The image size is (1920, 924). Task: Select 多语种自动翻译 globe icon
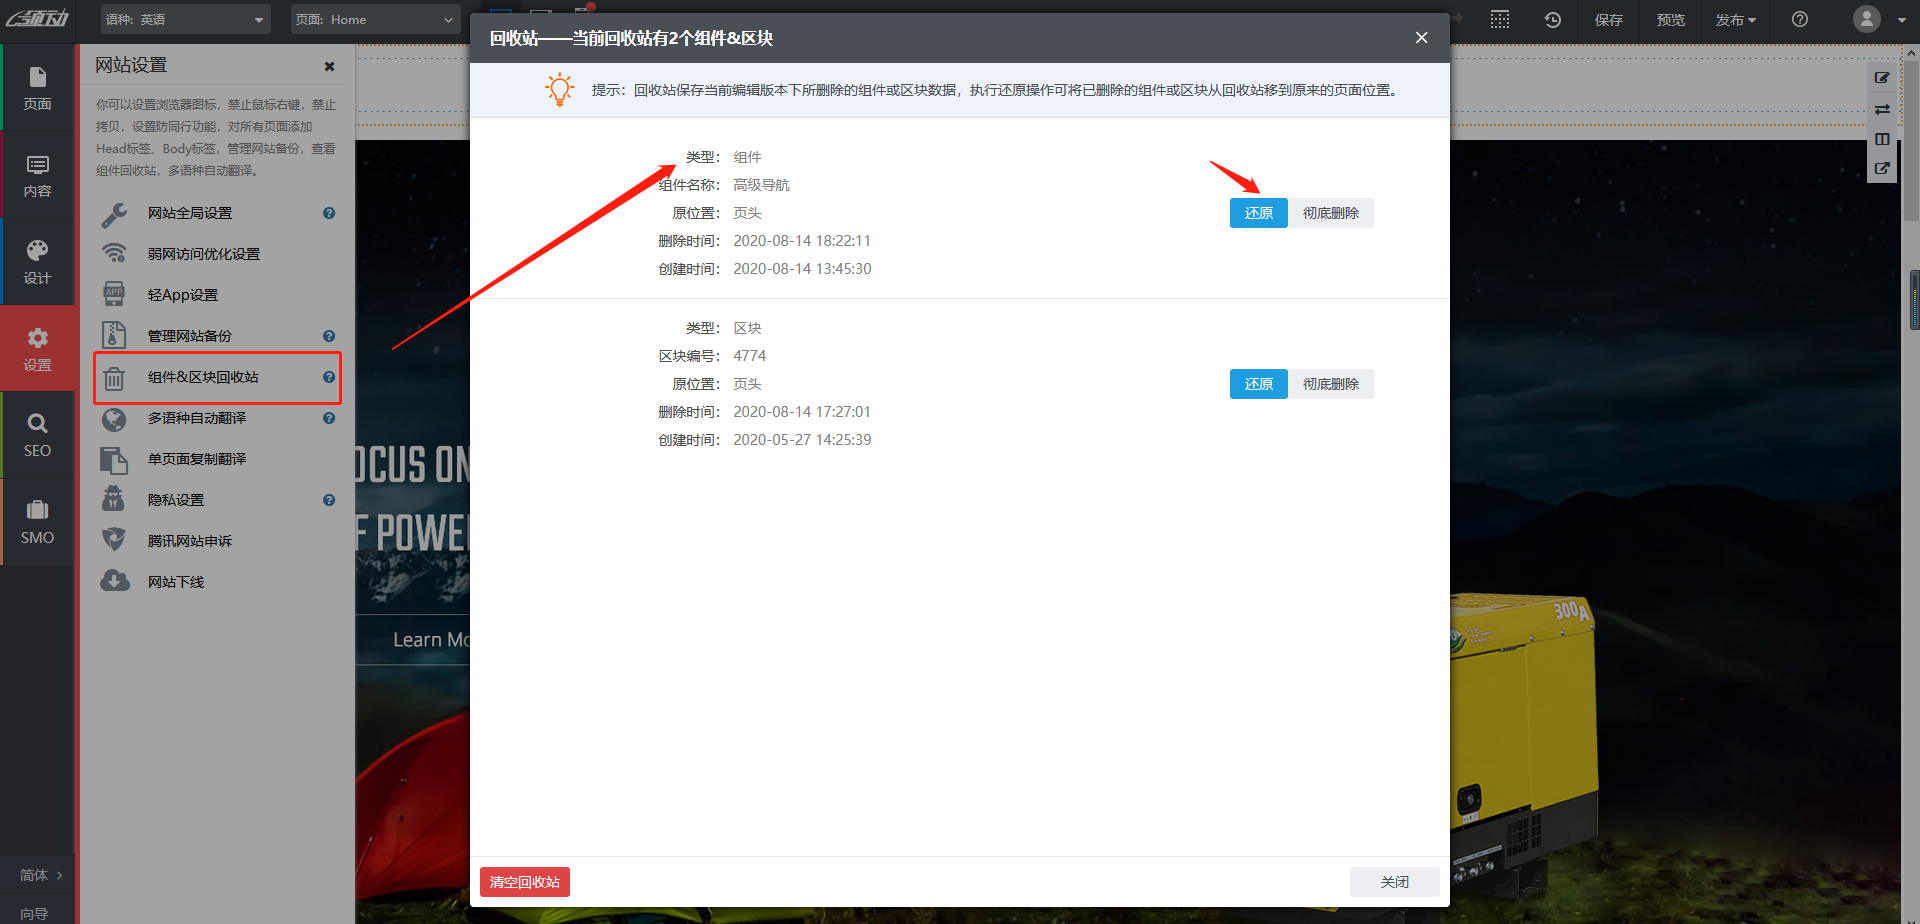[114, 419]
